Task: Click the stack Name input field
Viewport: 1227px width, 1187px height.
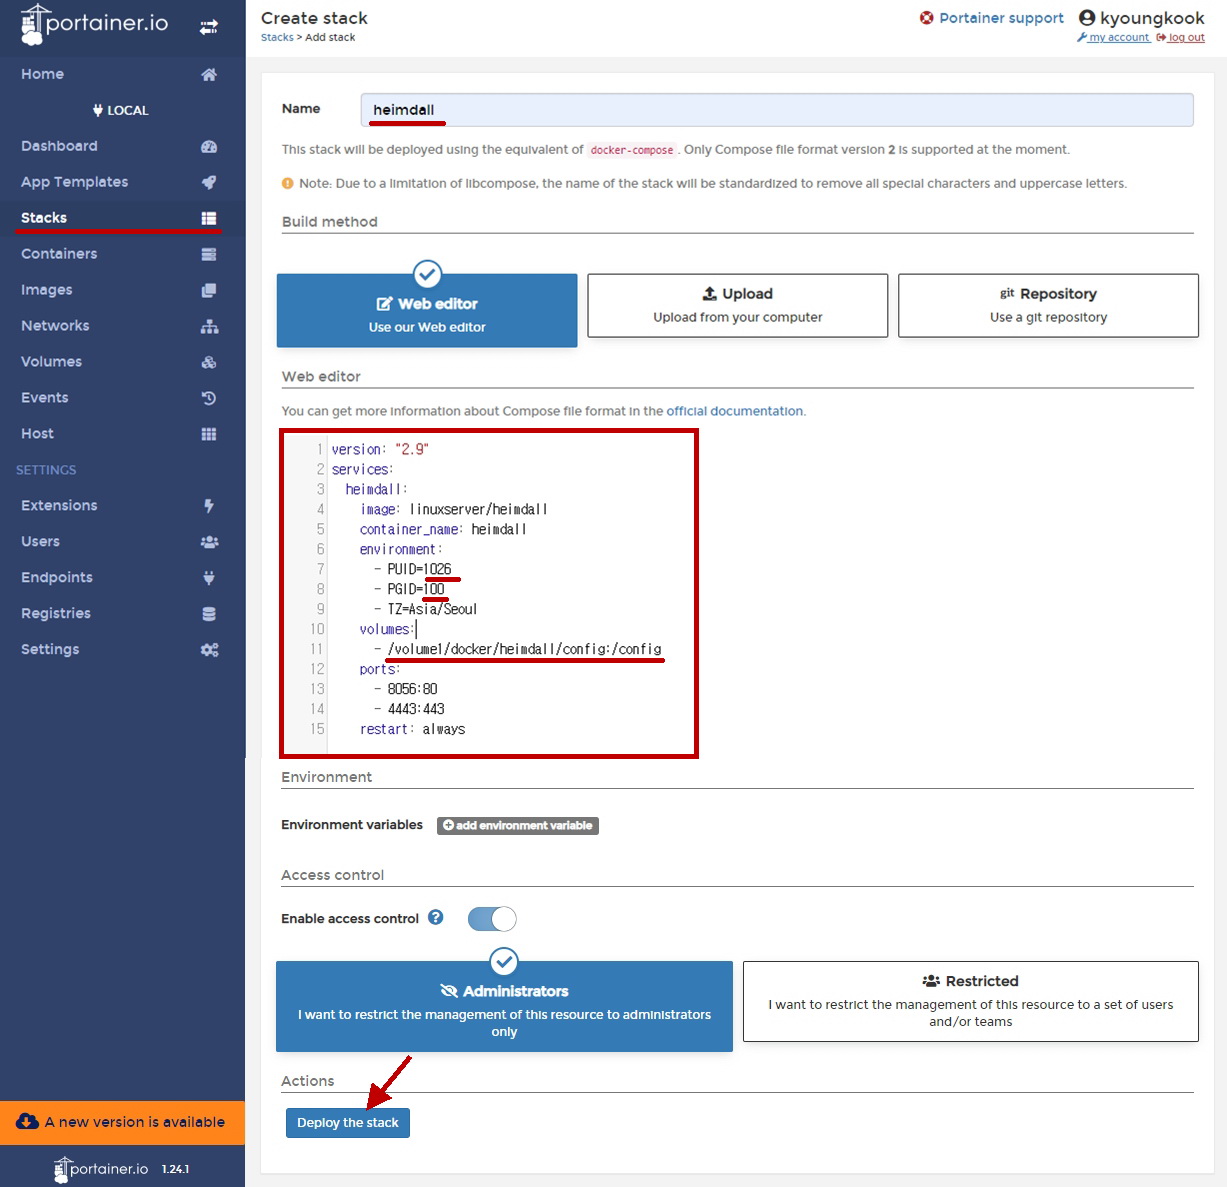Action: (777, 110)
